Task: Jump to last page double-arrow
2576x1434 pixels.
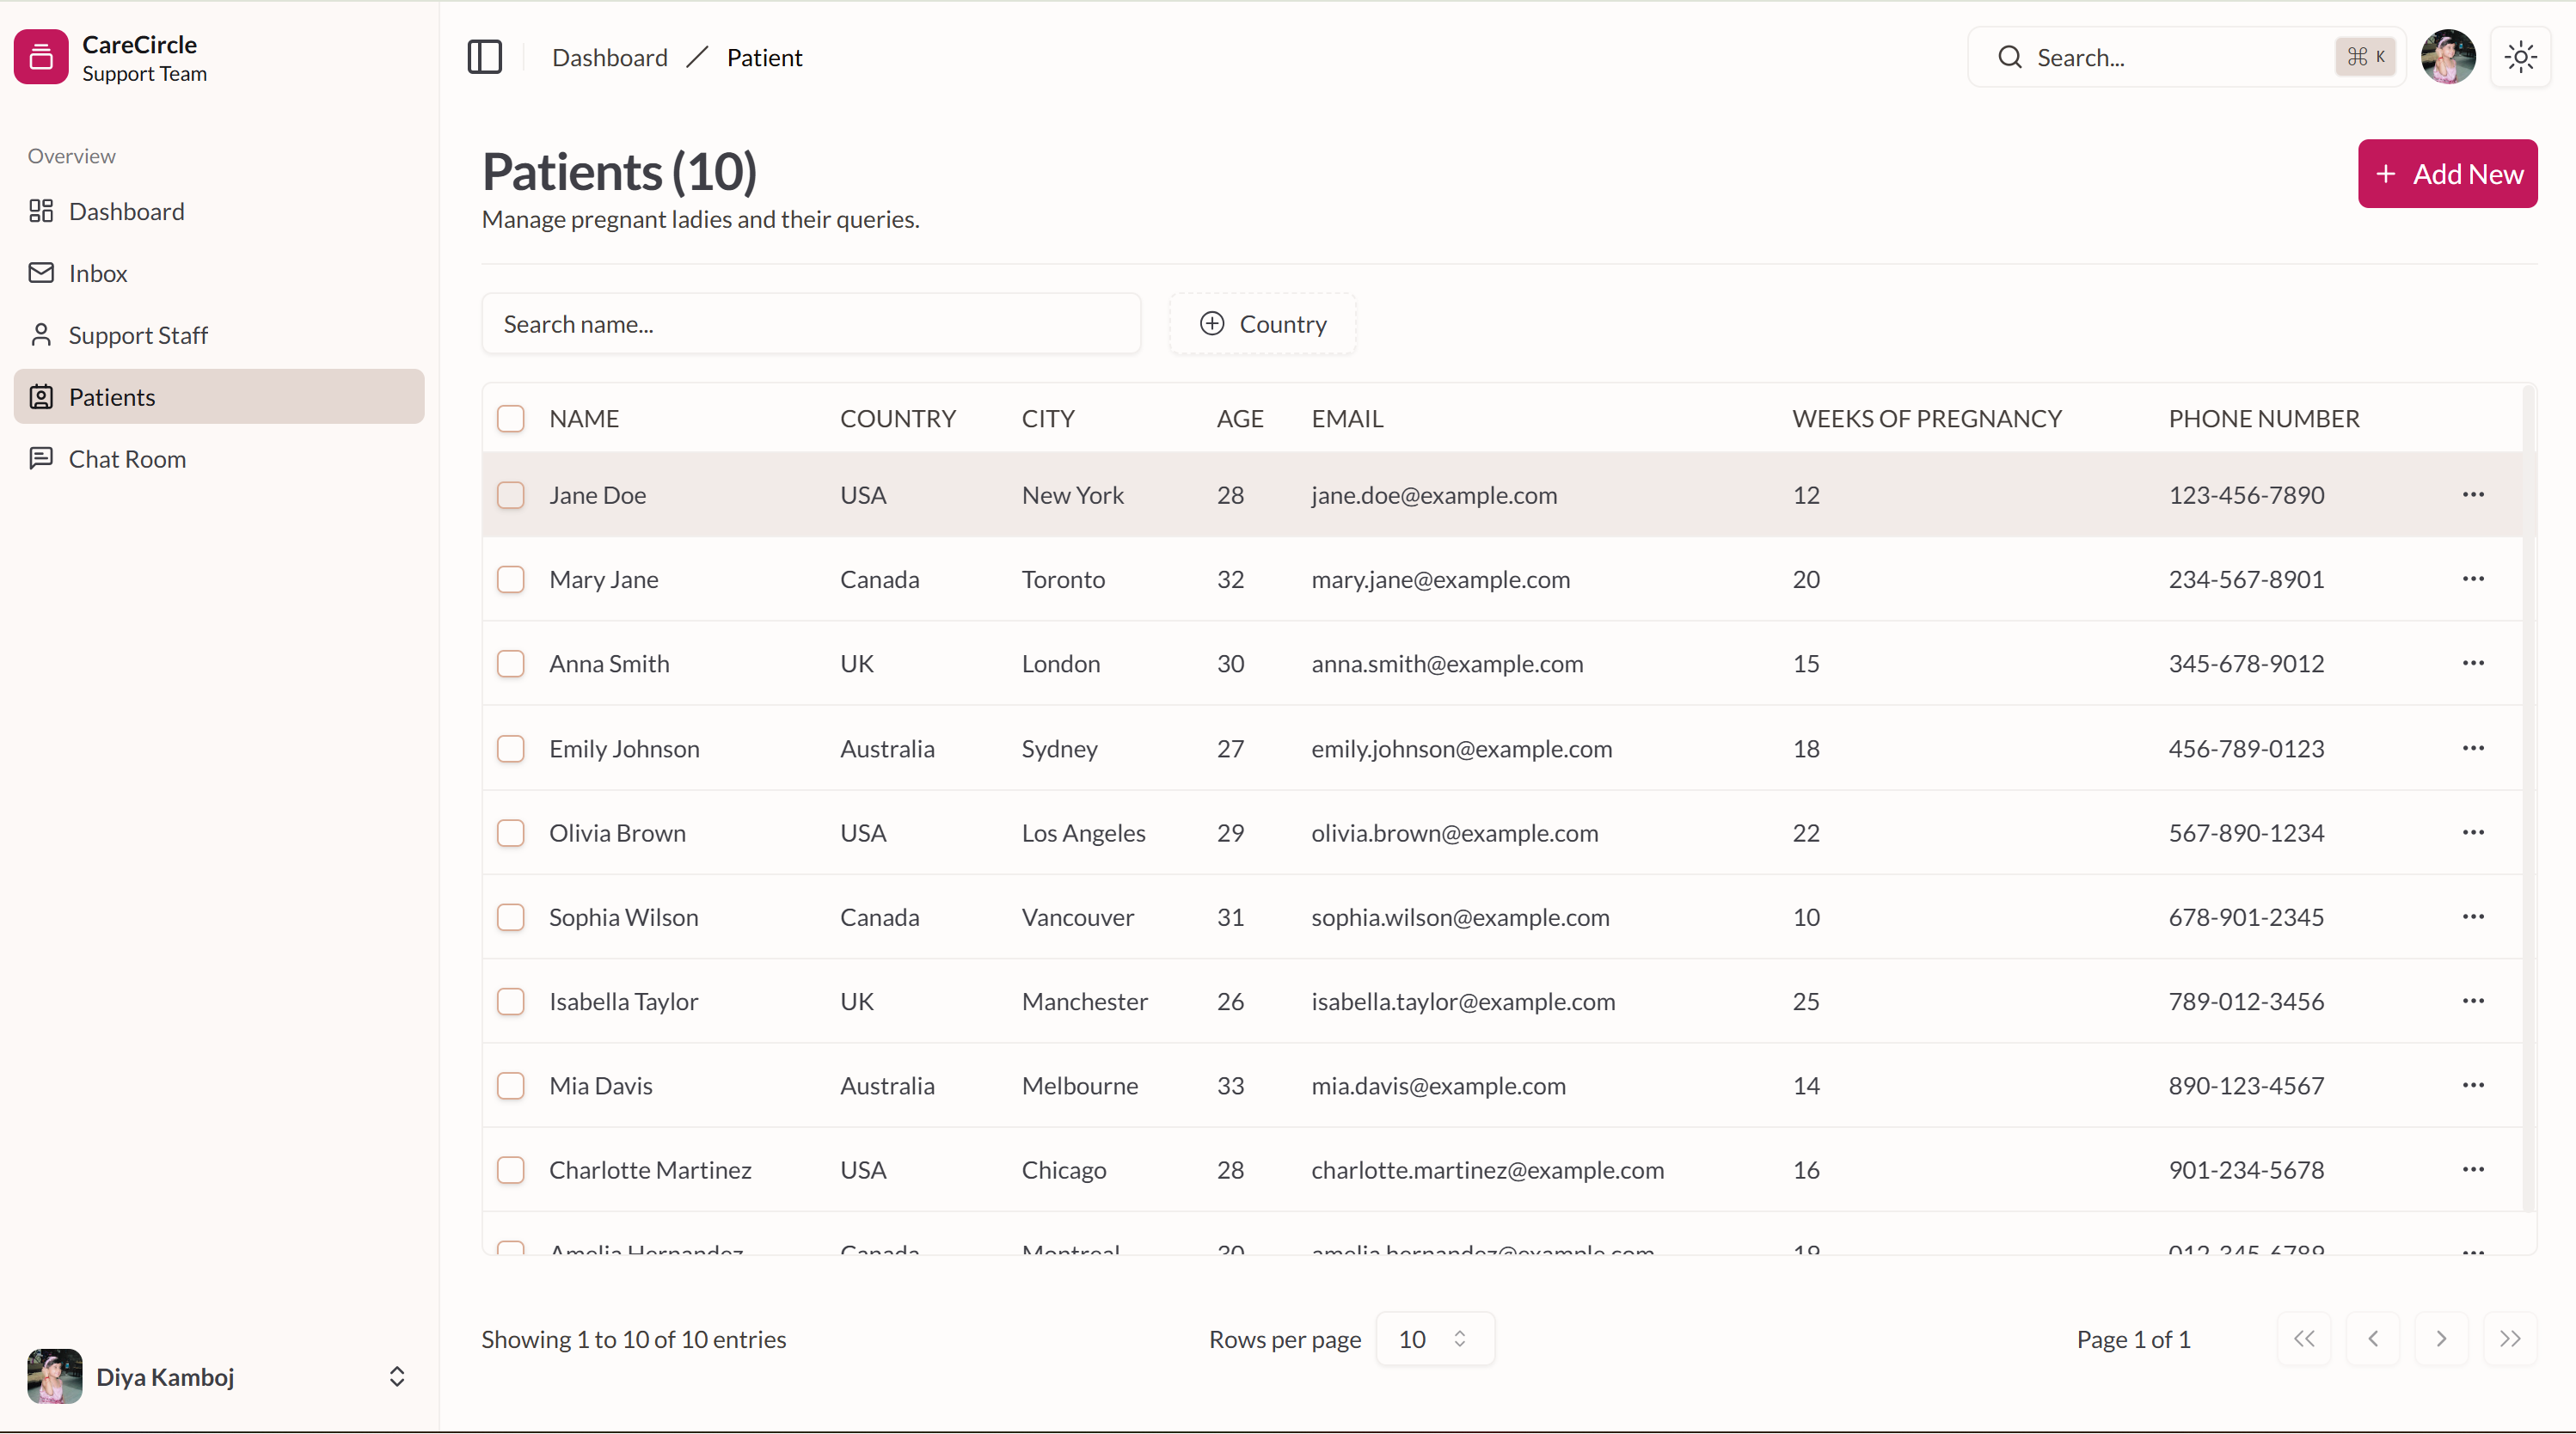Action: point(2509,1339)
